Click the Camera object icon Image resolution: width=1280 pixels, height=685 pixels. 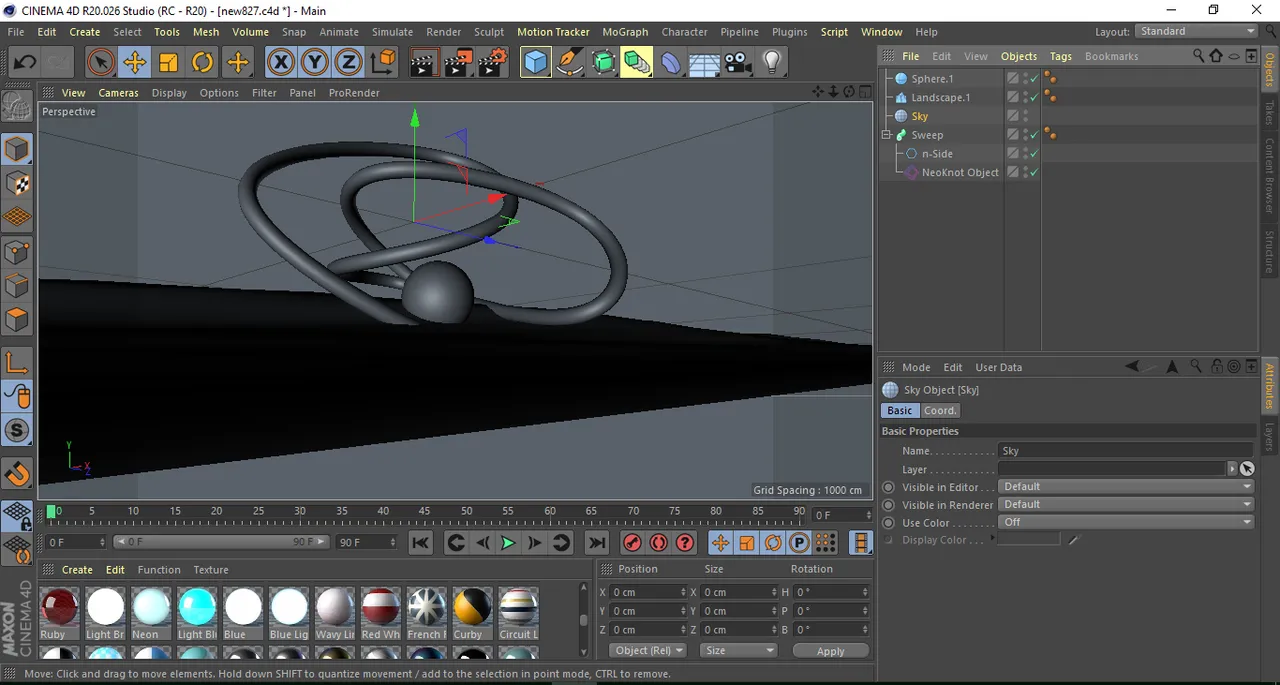click(x=738, y=63)
